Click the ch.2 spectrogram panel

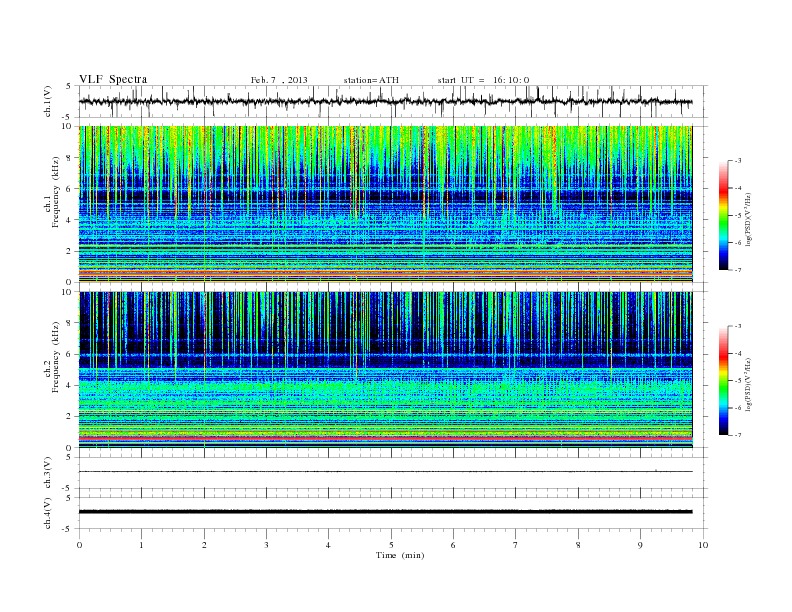tap(385, 370)
